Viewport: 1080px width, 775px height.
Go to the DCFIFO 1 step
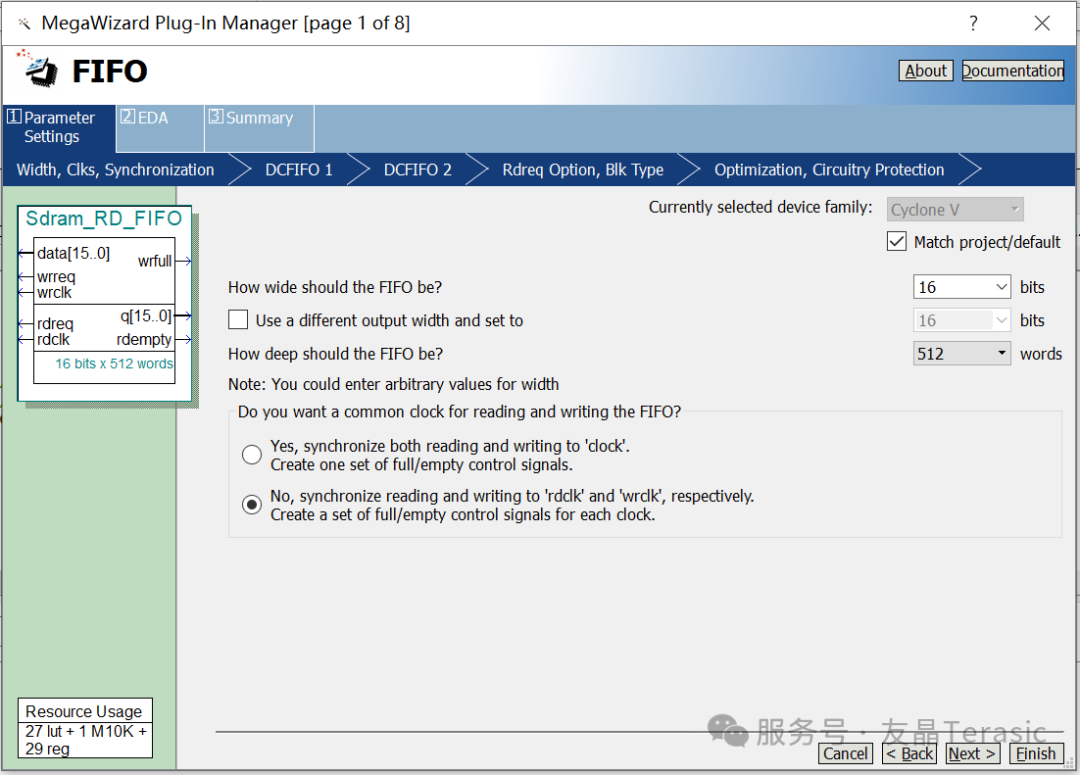tap(299, 170)
